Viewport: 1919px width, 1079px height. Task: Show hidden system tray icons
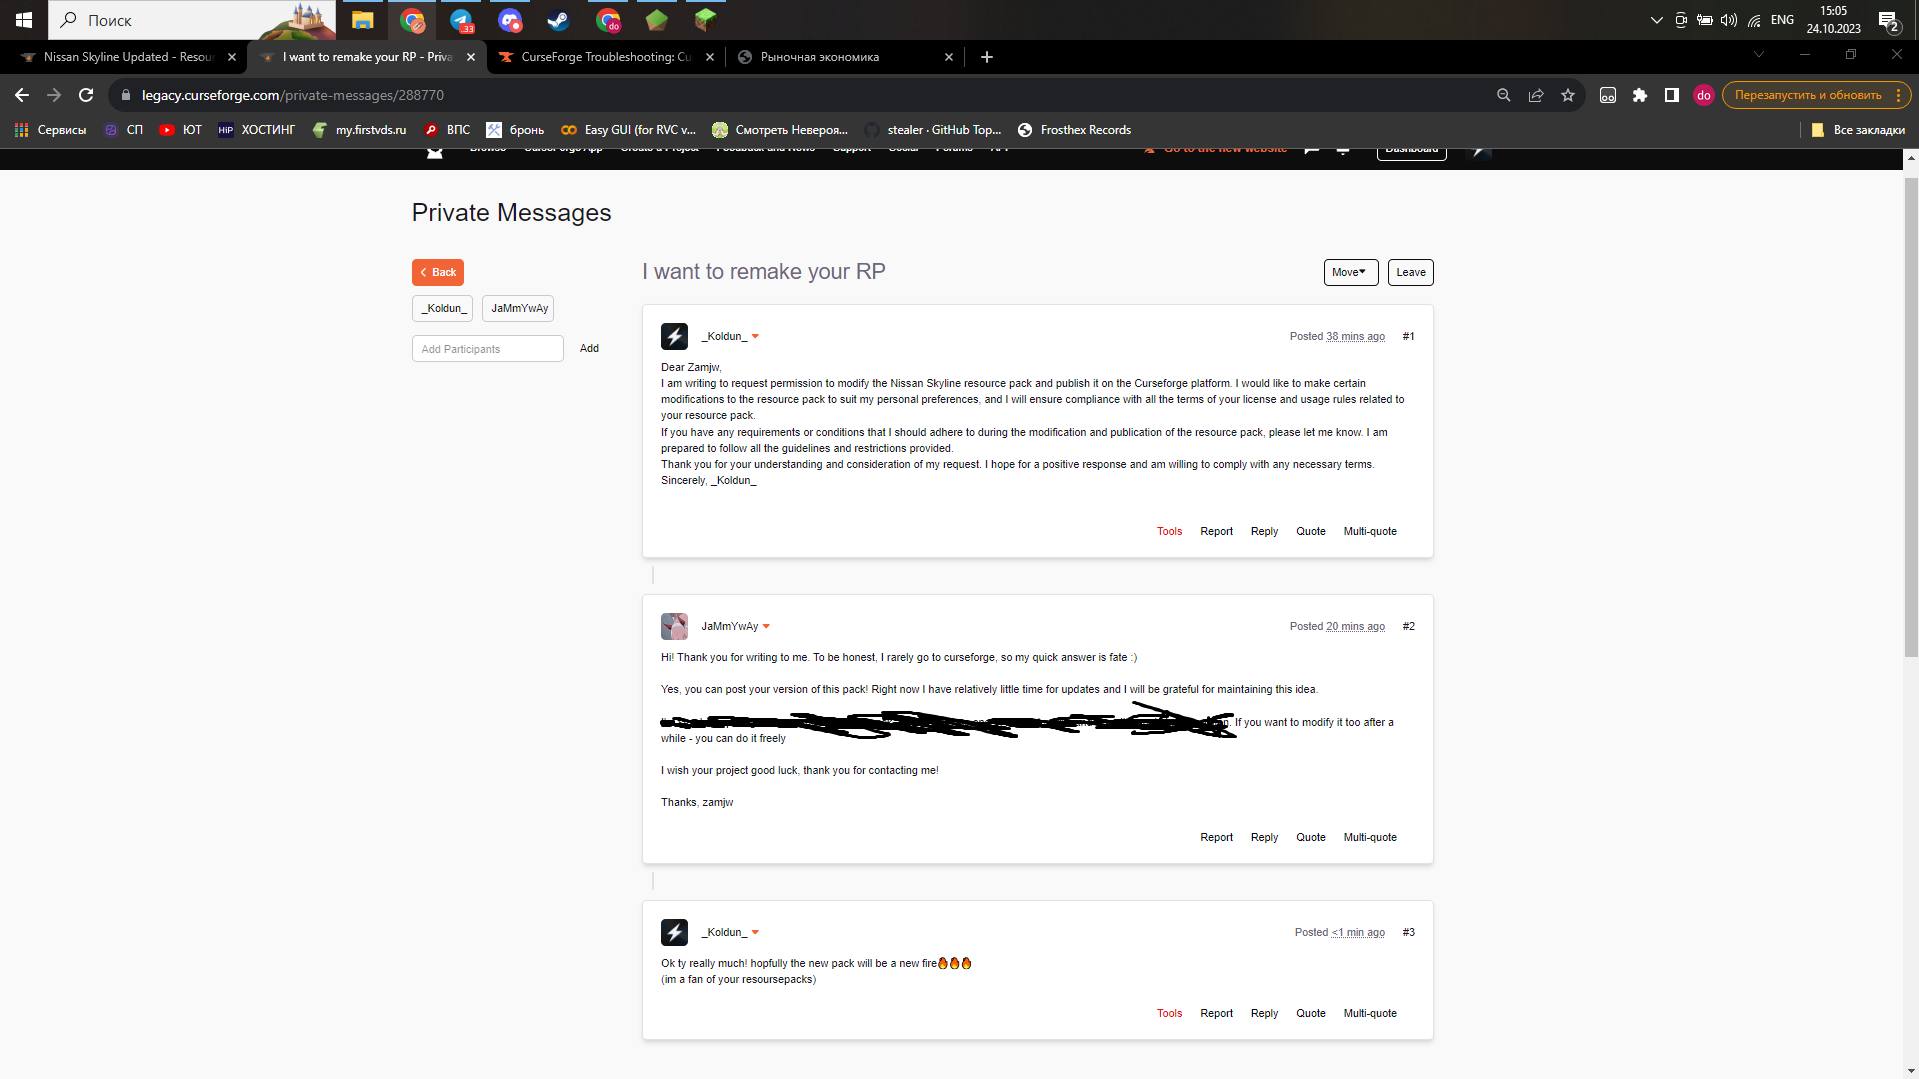(1656, 20)
